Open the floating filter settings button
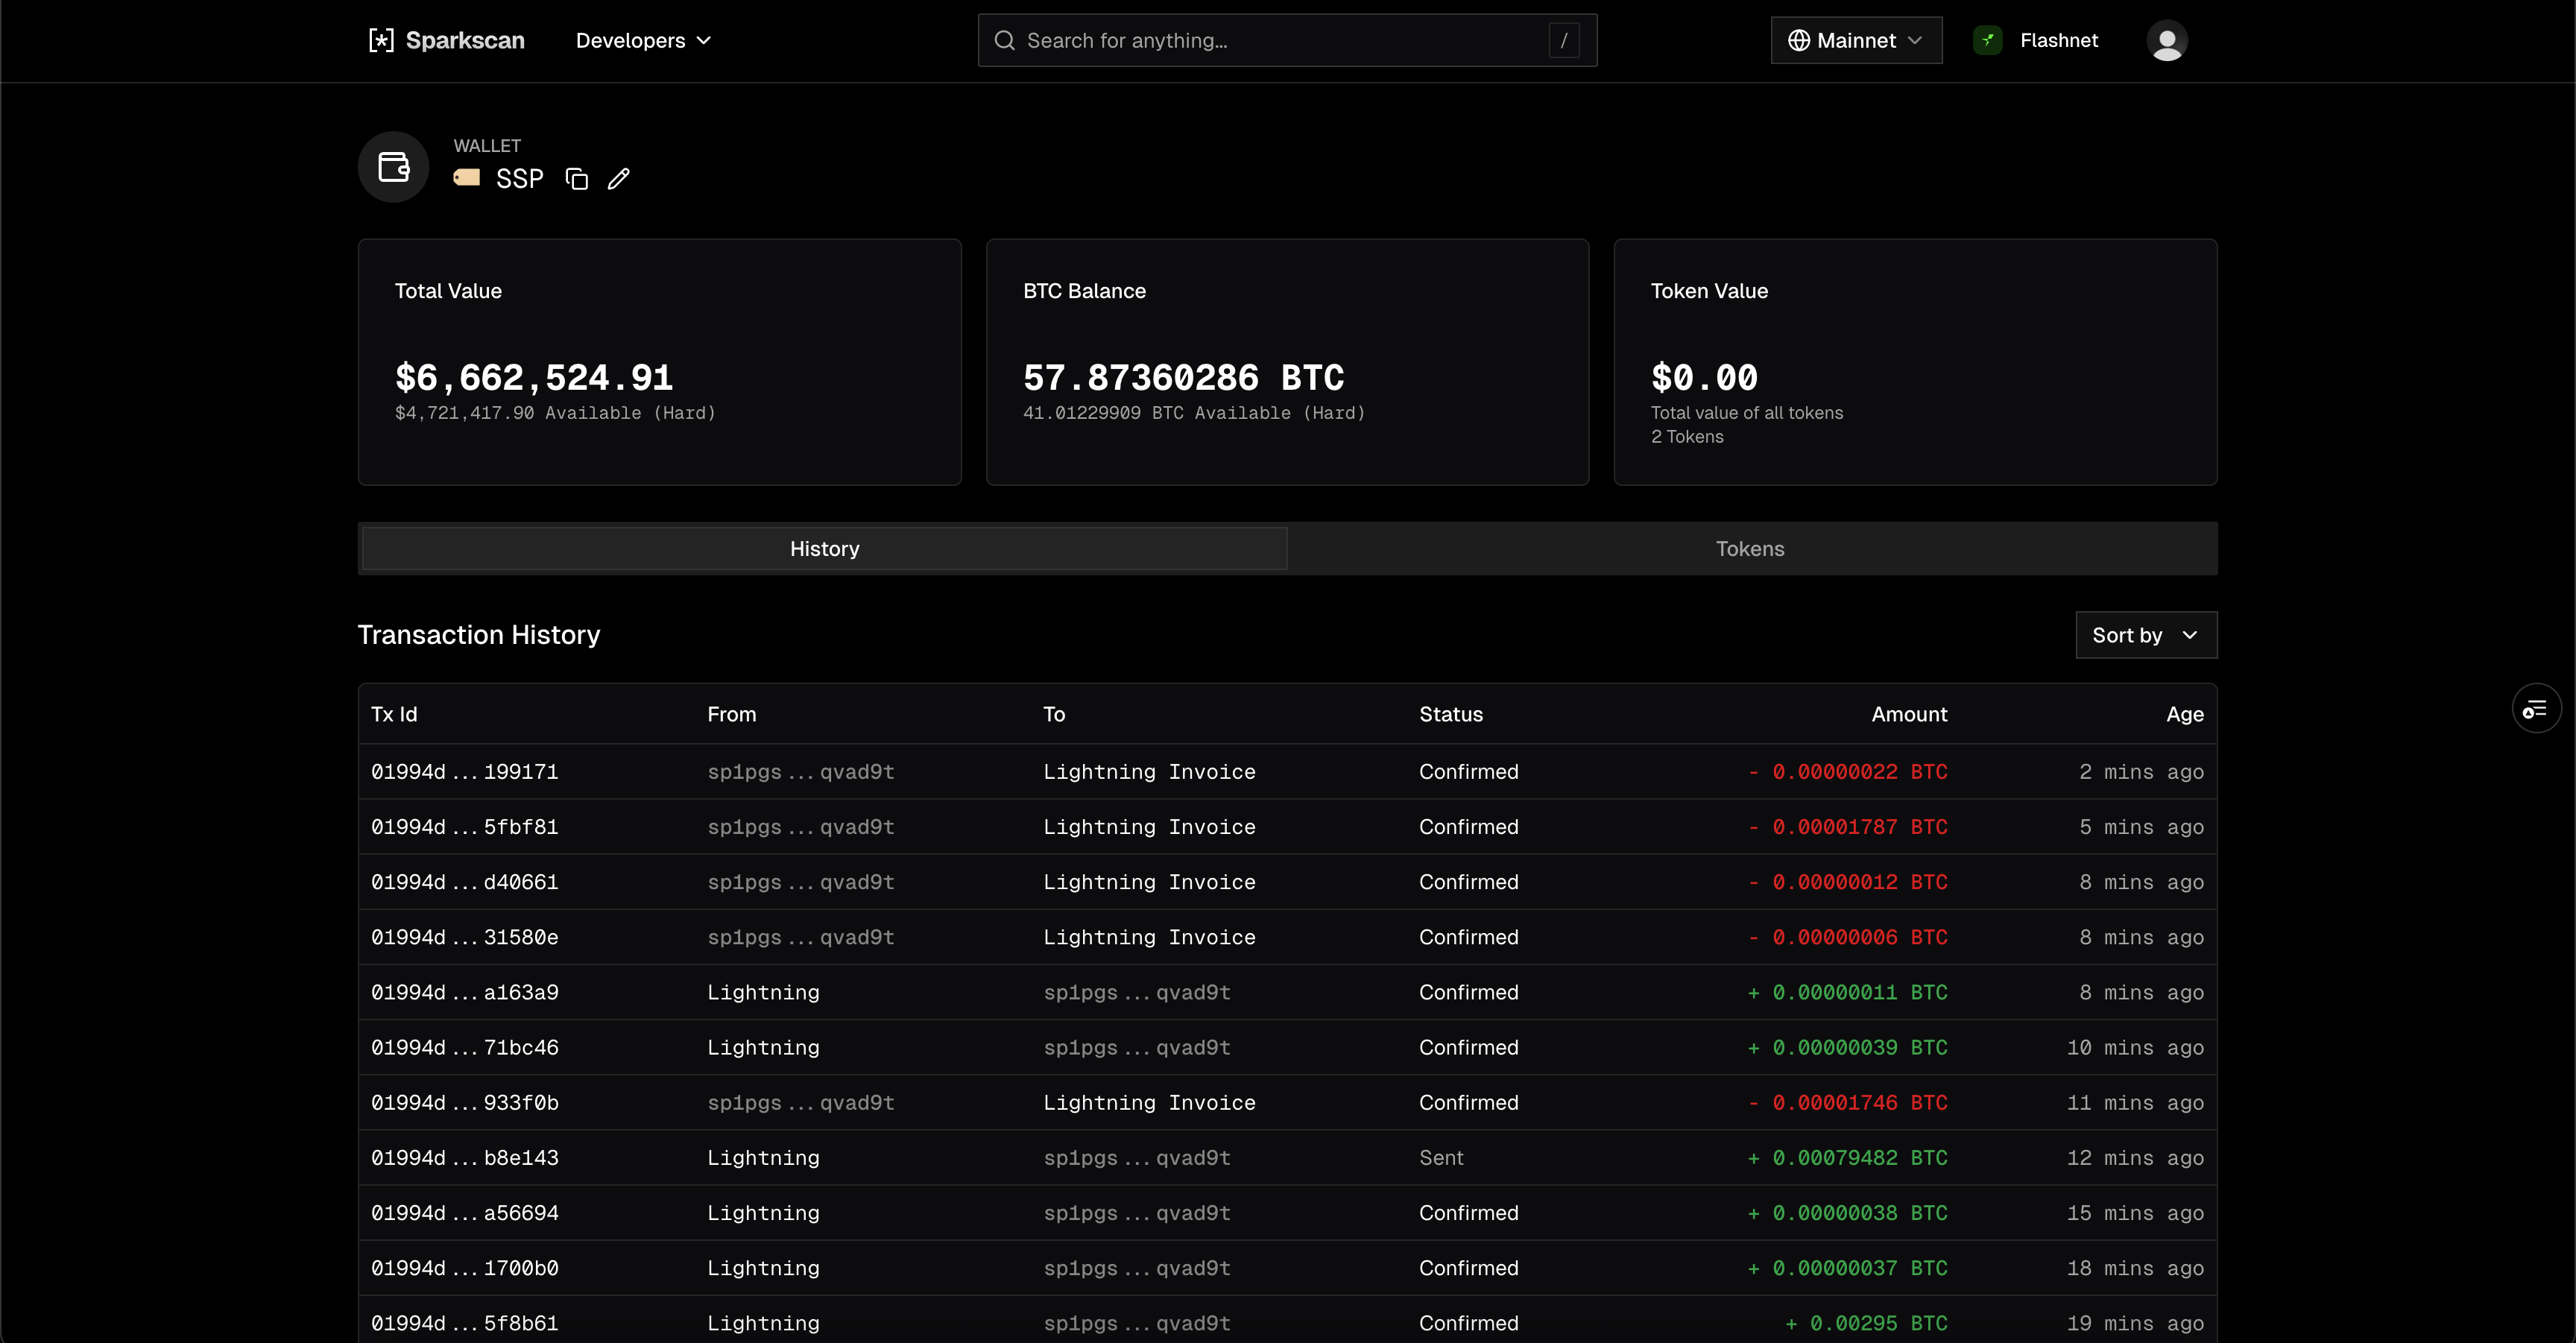 click(x=2535, y=709)
